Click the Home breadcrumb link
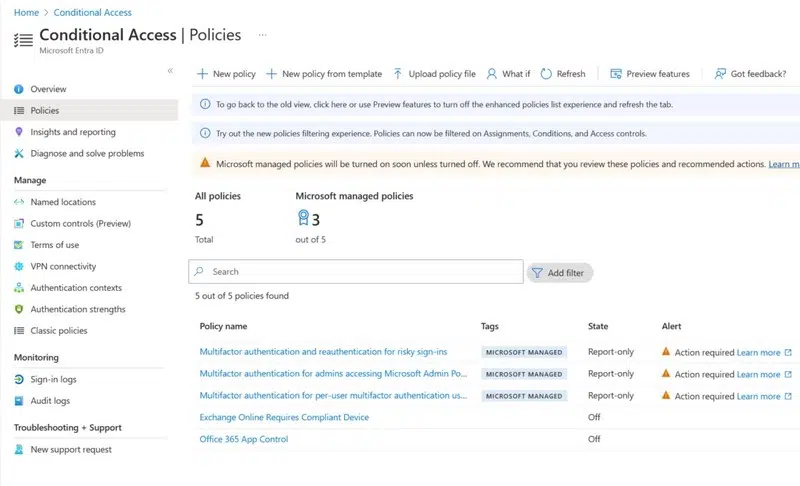800x486 pixels. pyautogui.click(x=27, y=12)
